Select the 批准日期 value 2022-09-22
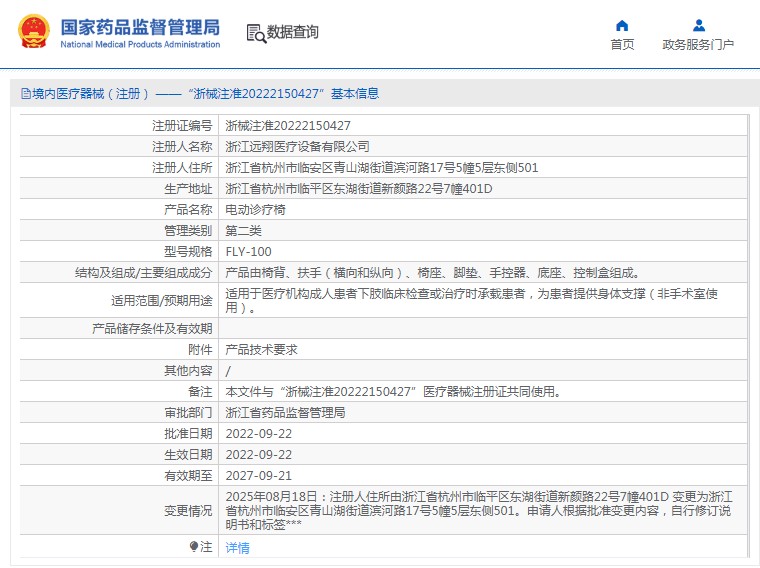The width and height of the screenshot is (760, 568). pyautogui.click(x=259, y=434)
